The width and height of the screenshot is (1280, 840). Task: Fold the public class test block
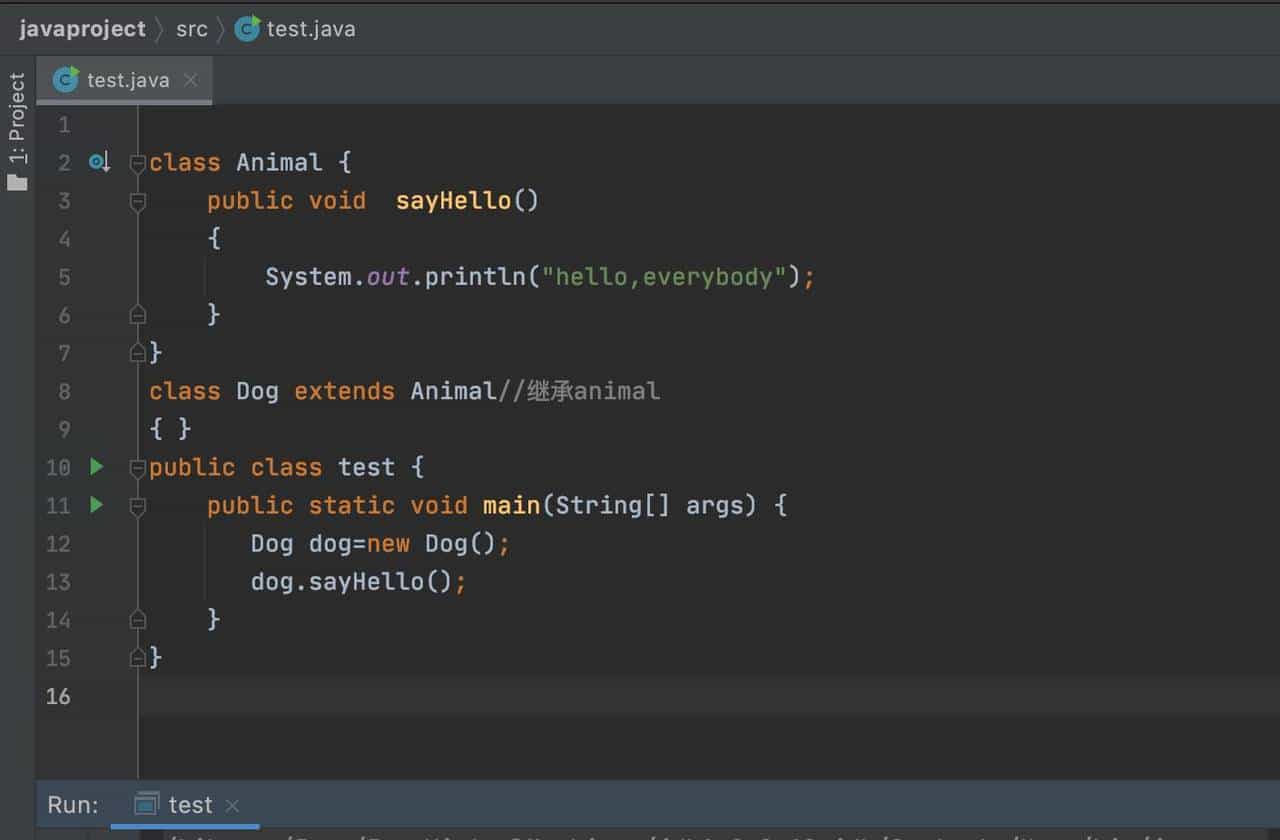(138, 468)
